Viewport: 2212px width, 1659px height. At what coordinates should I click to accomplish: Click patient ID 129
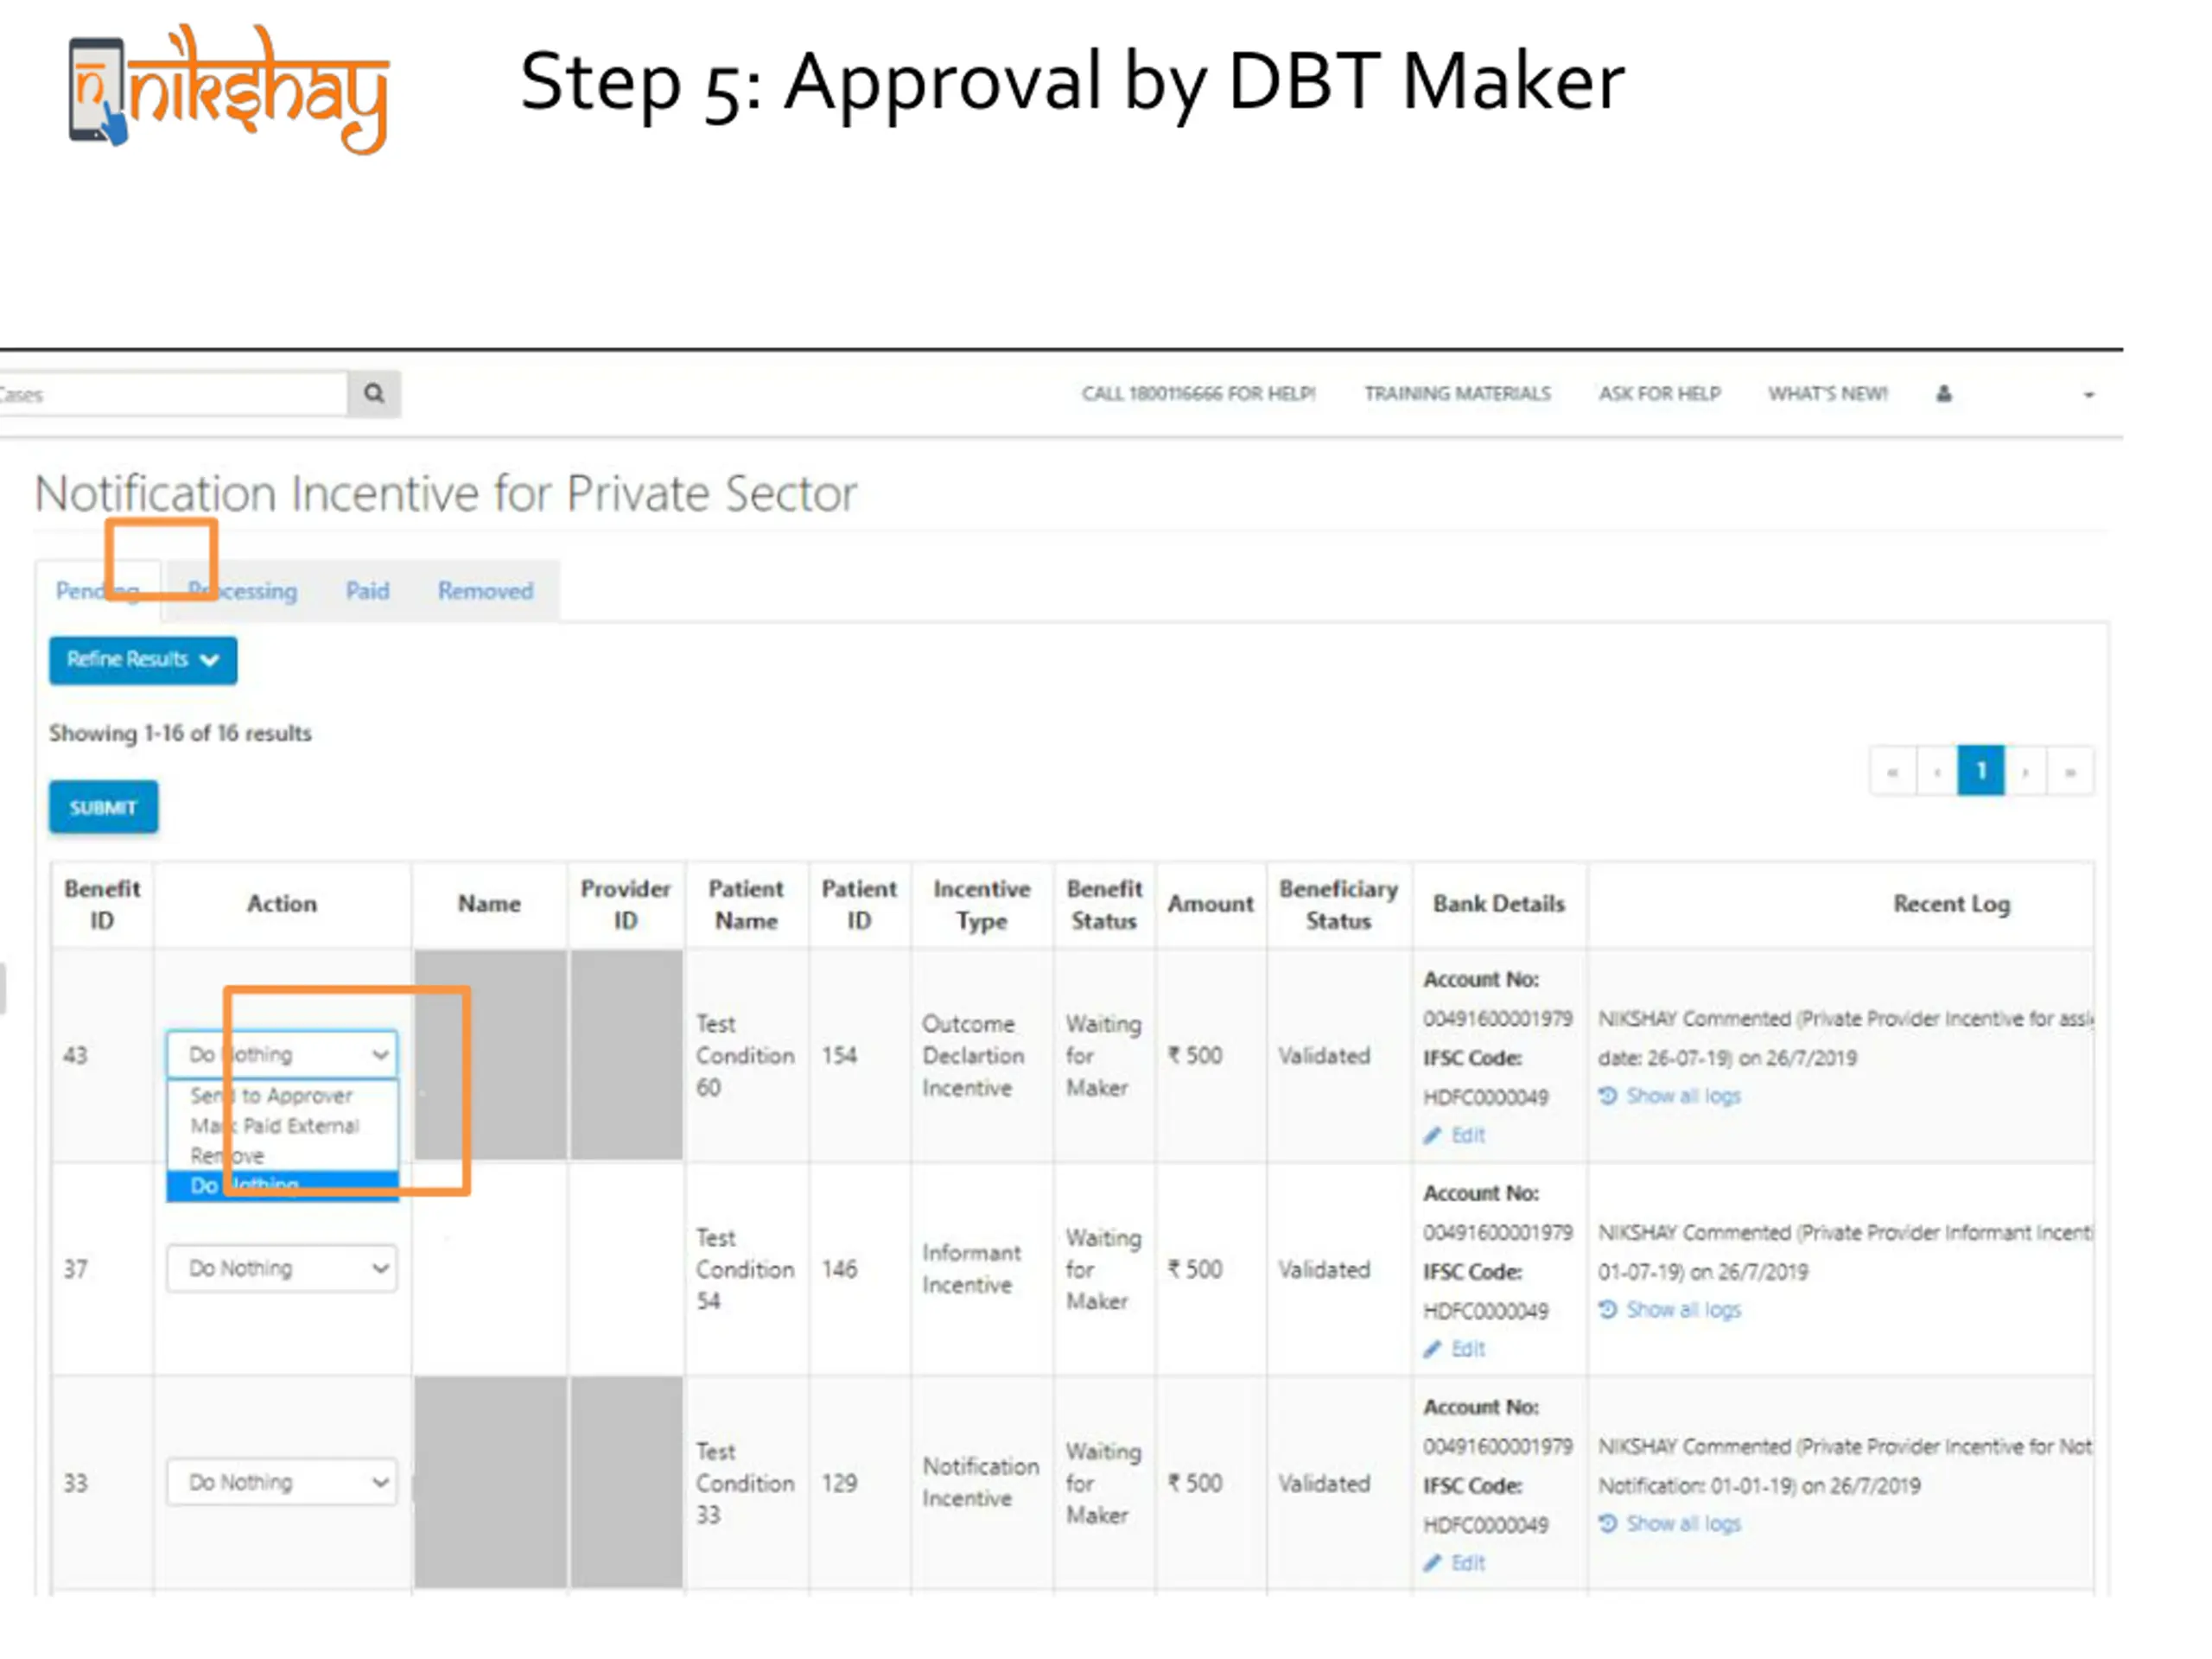tap(839, 1483)
